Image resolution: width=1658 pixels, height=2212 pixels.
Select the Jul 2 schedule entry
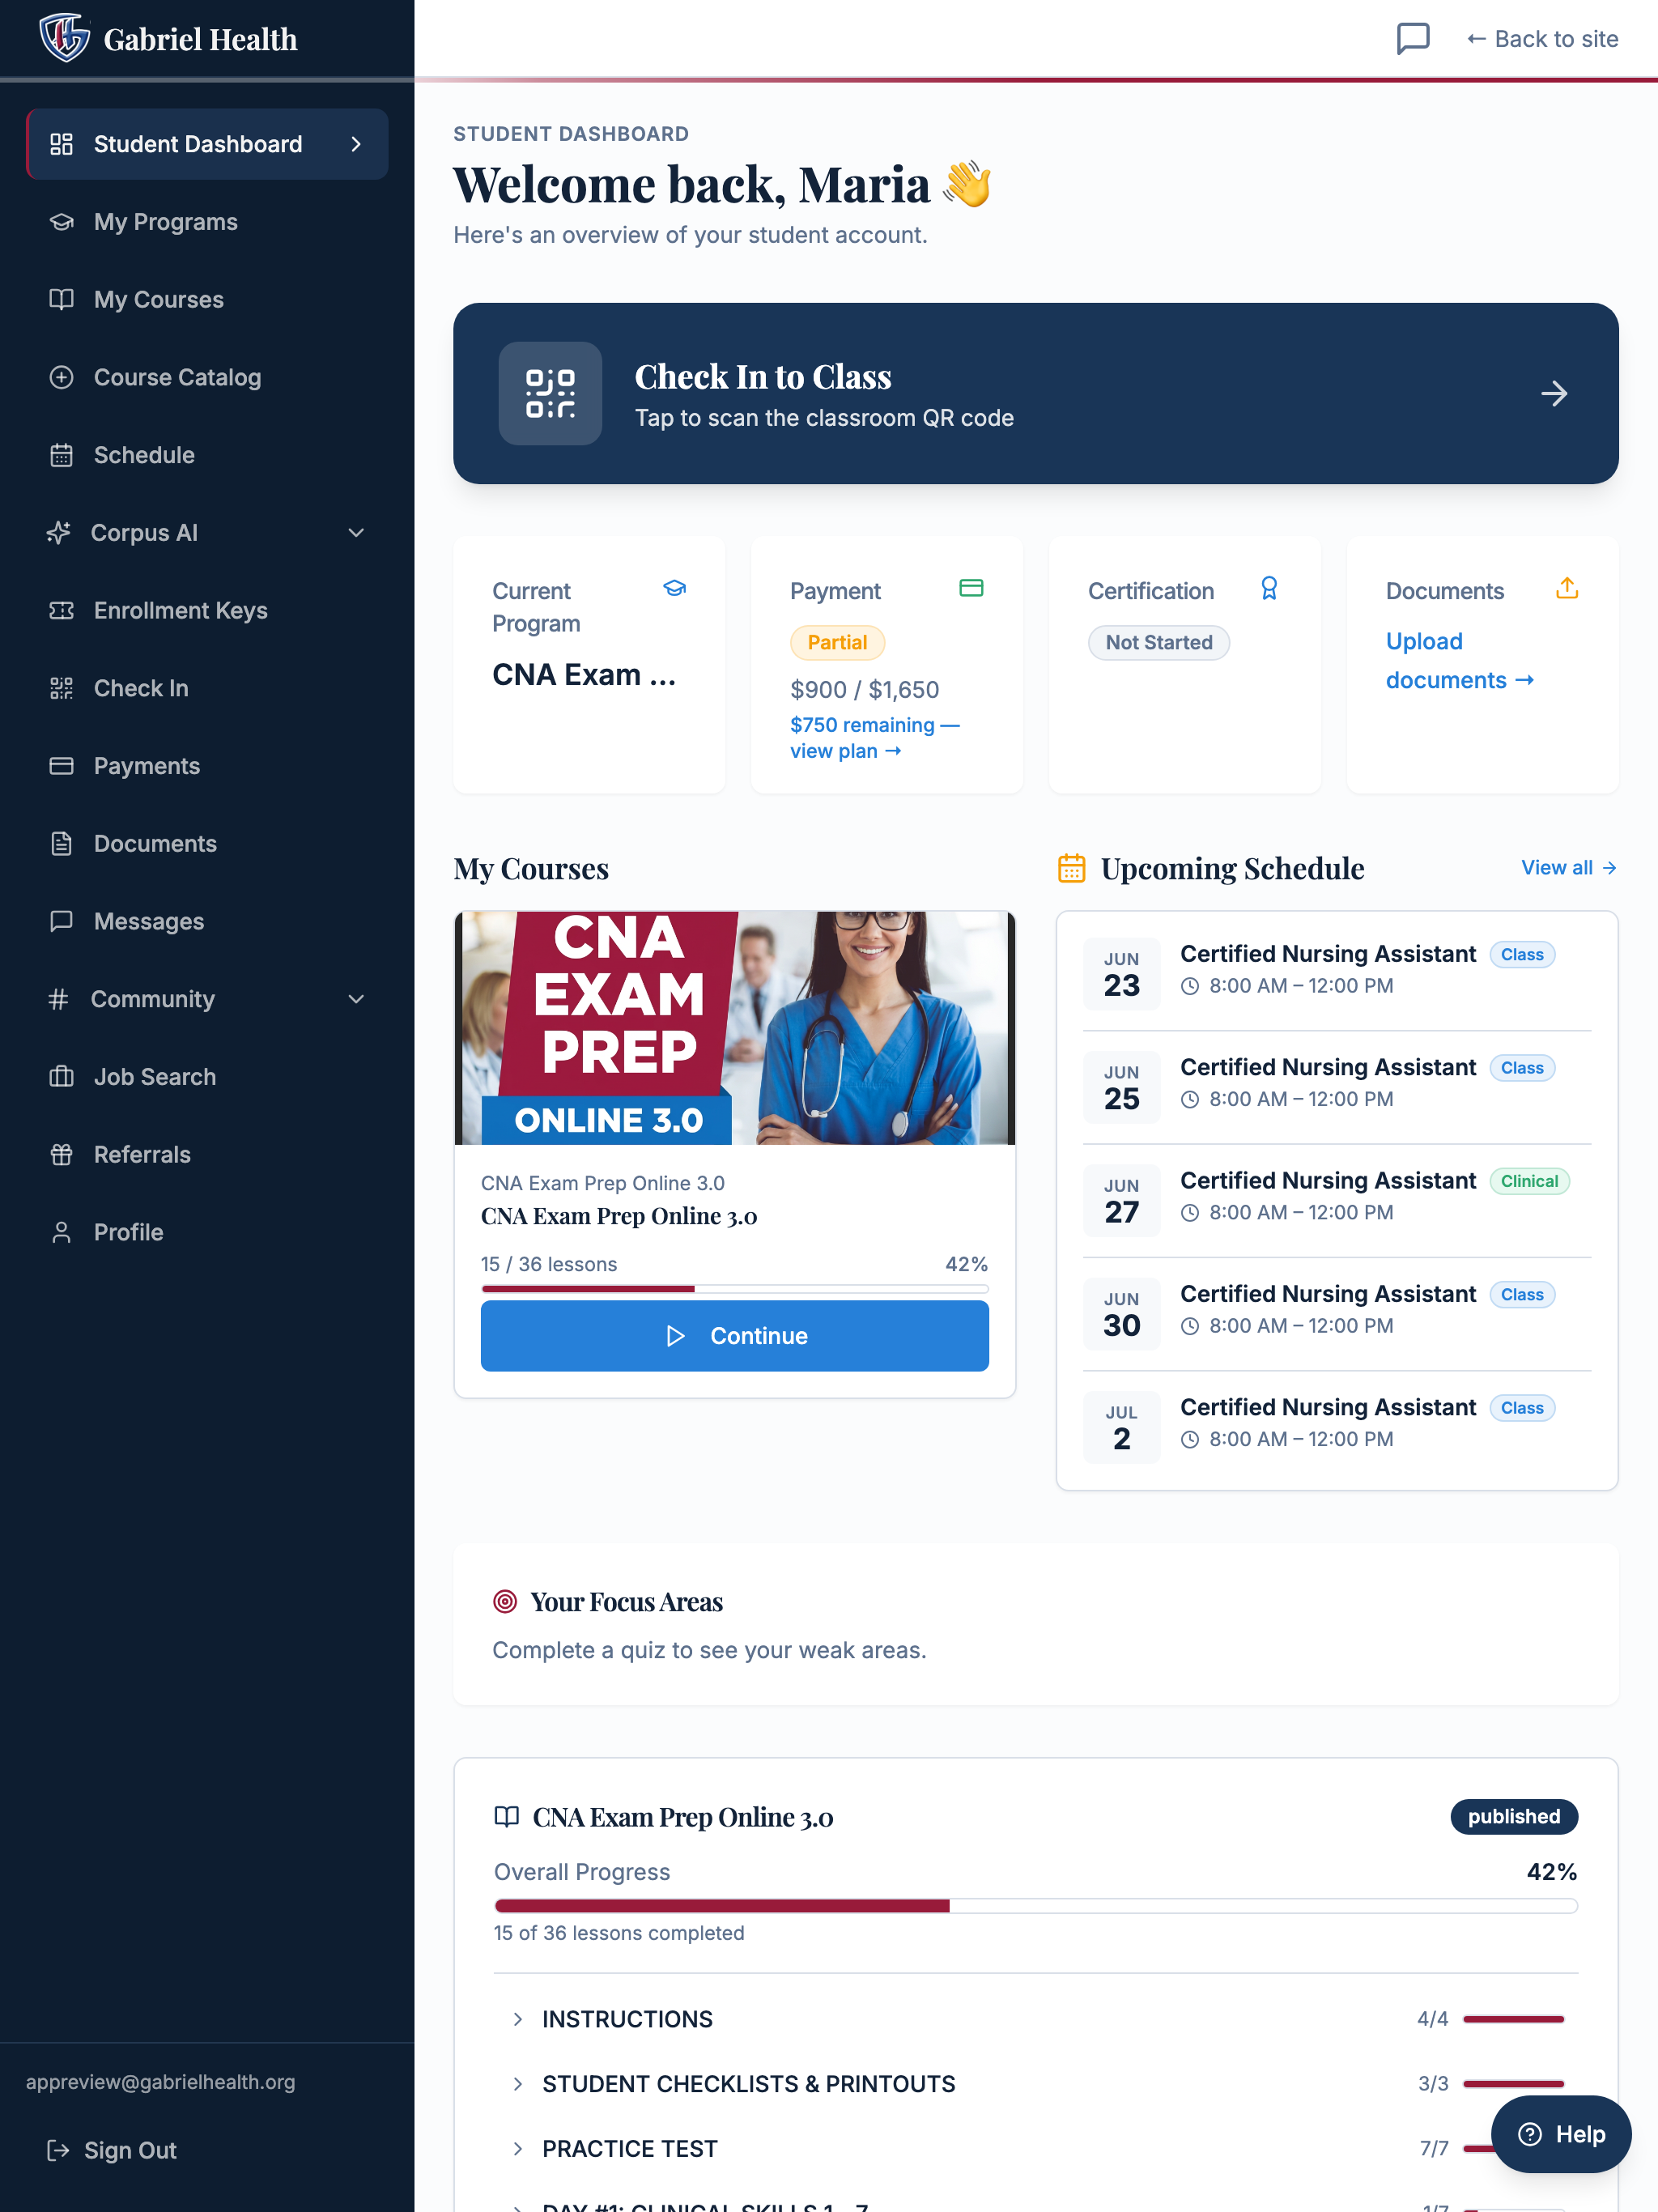click(1337, 1426)
